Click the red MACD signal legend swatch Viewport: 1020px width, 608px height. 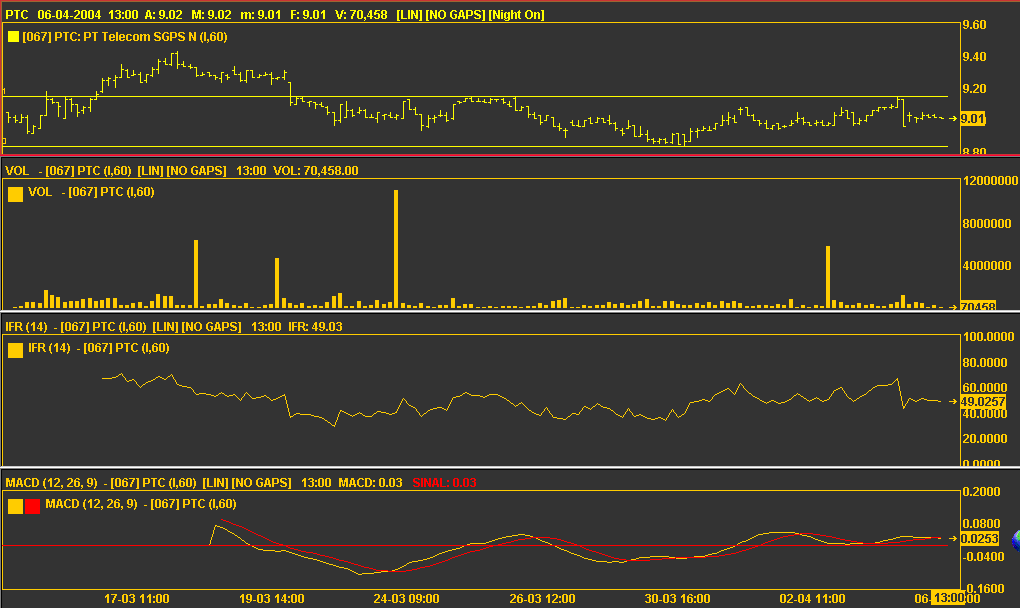[x=33, y=506]
